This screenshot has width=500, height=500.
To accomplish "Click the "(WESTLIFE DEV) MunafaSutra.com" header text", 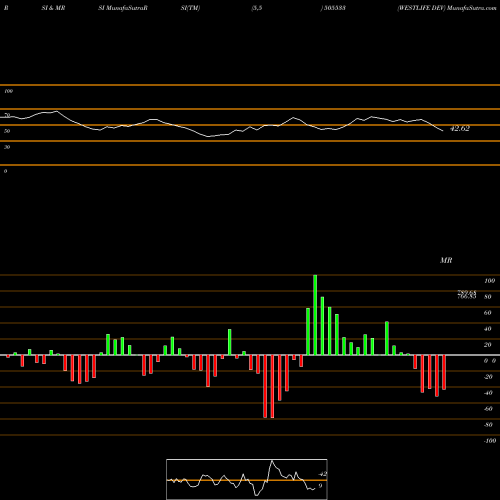I will 447,8.
